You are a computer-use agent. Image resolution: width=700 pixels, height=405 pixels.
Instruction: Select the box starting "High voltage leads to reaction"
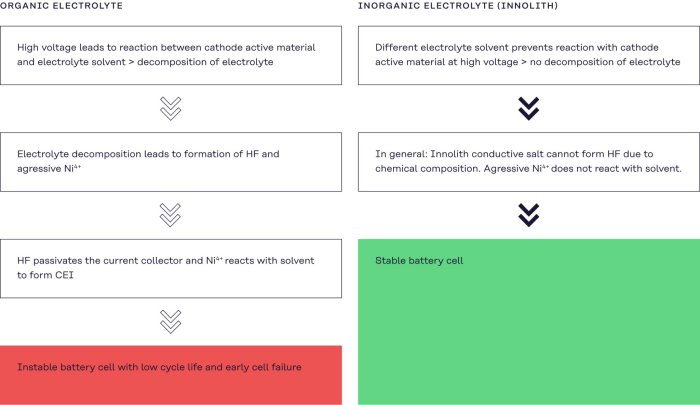pos(171,55)
